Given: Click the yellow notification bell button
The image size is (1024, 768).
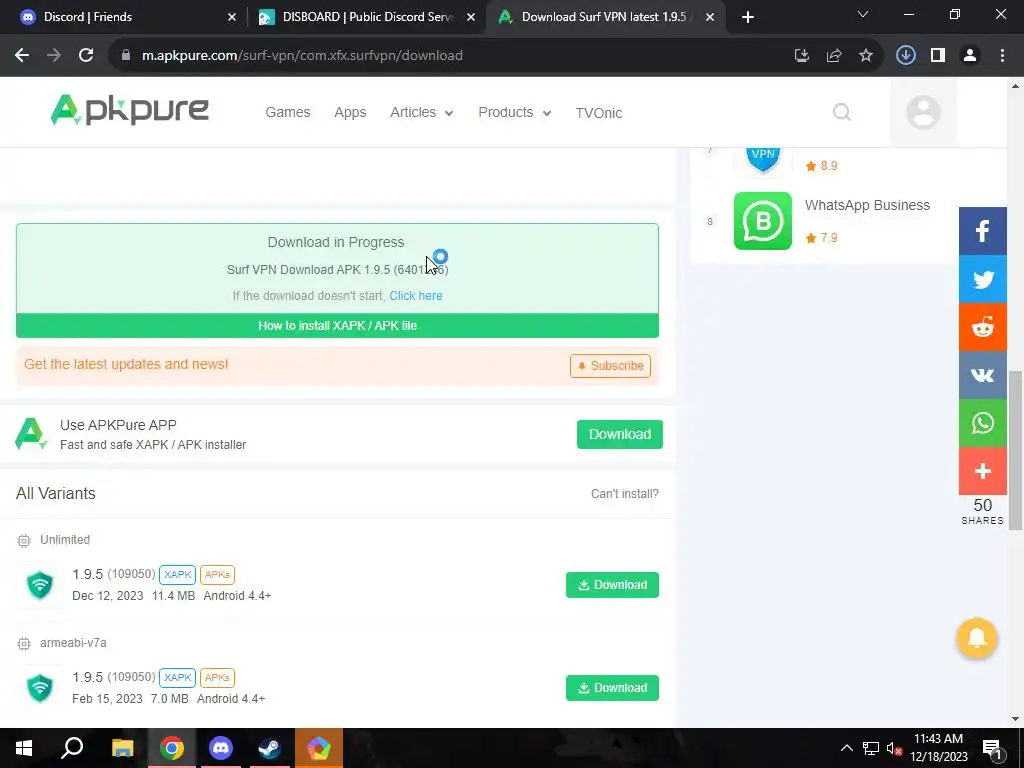Looking at the screenshot, I should 976,637.
